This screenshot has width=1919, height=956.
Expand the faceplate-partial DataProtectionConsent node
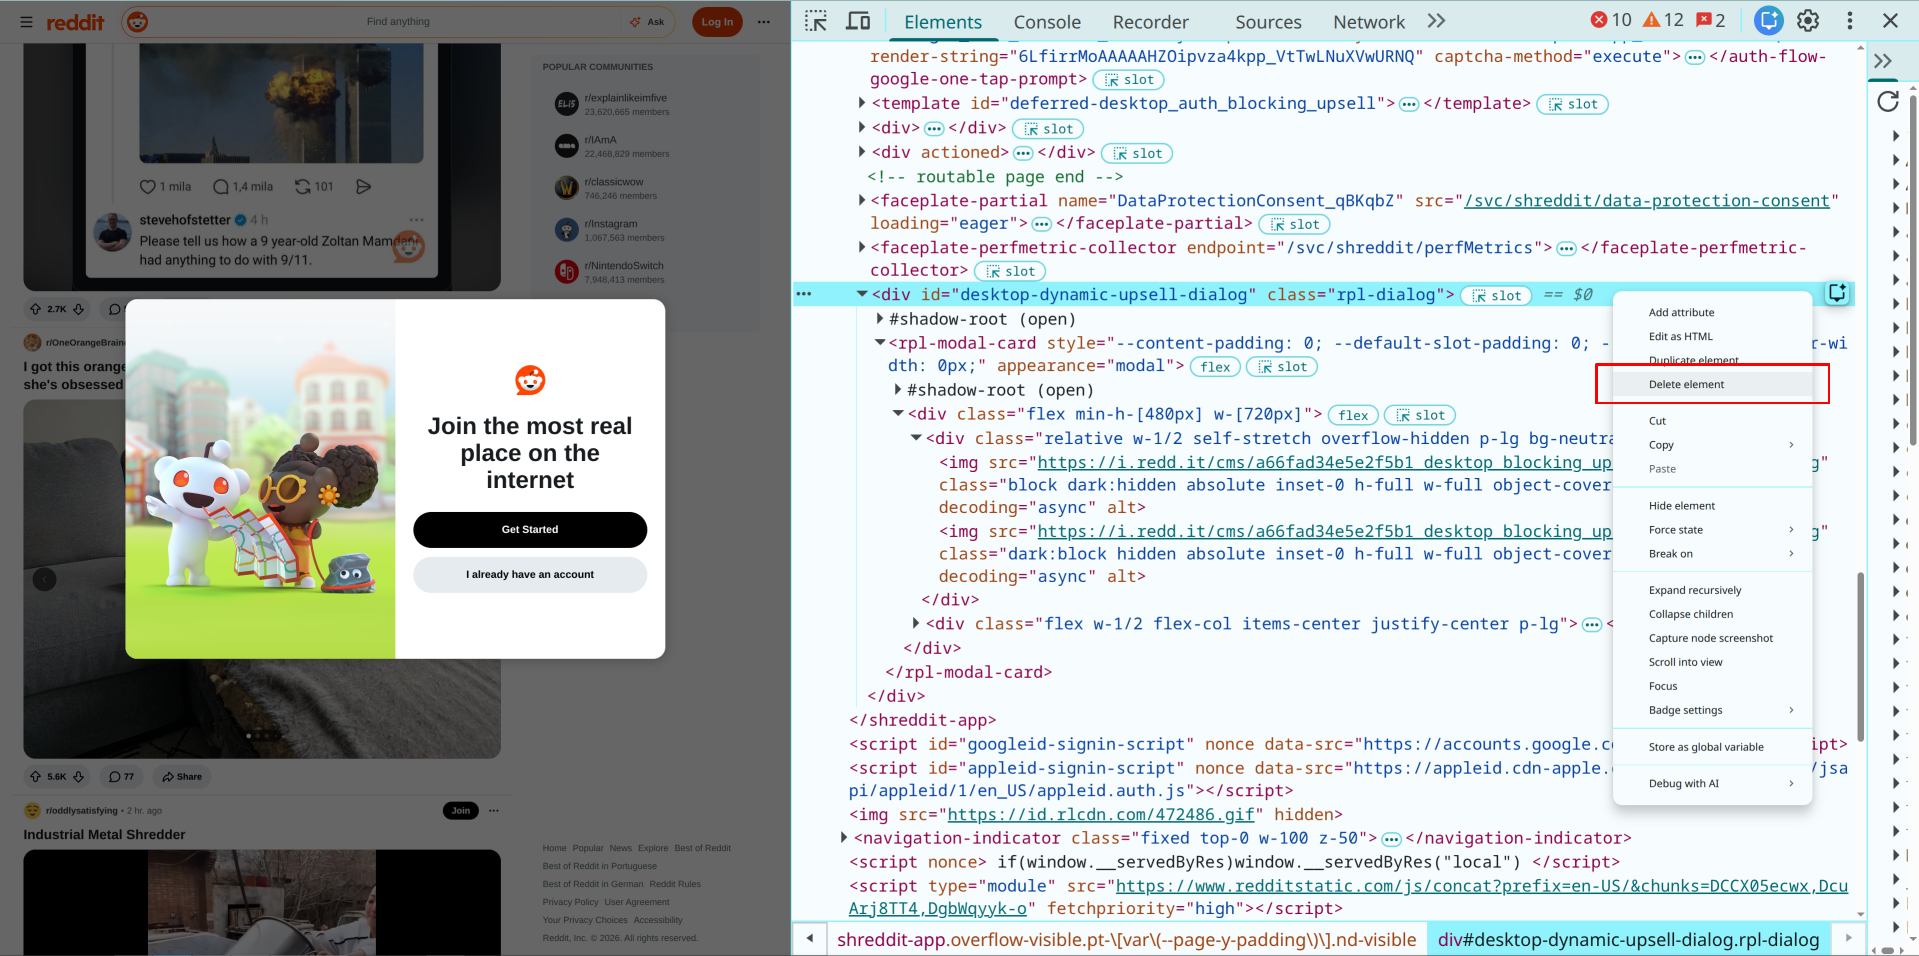pos(862,201)
